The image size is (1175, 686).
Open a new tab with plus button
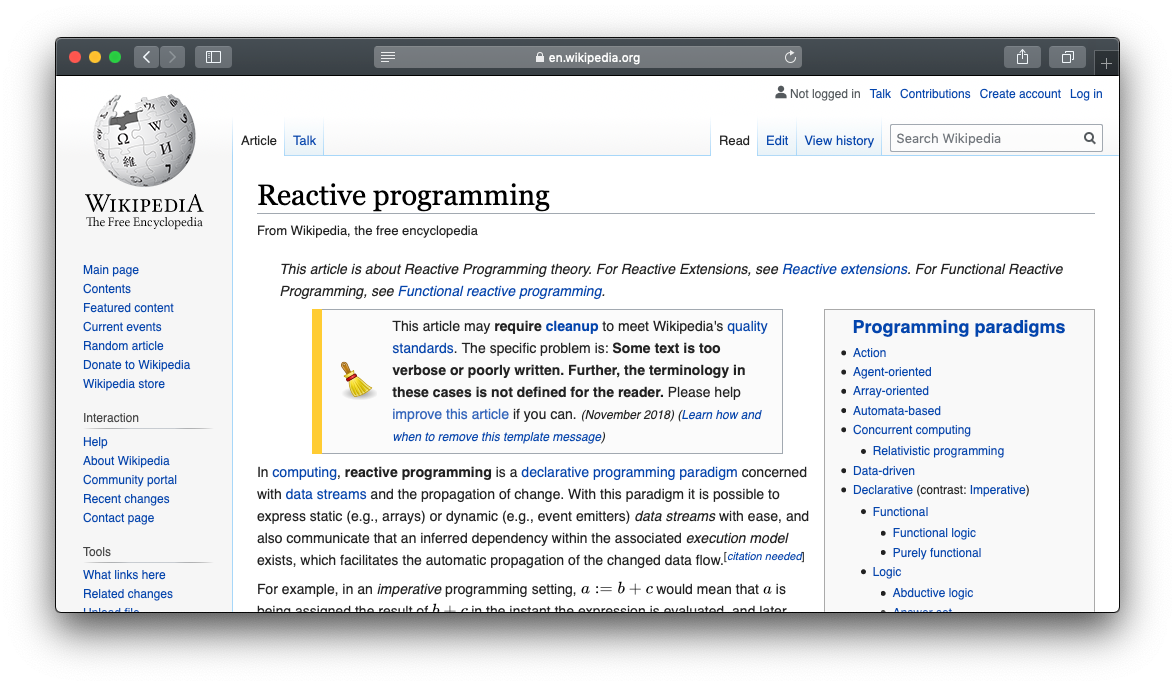coord(1106,64)
